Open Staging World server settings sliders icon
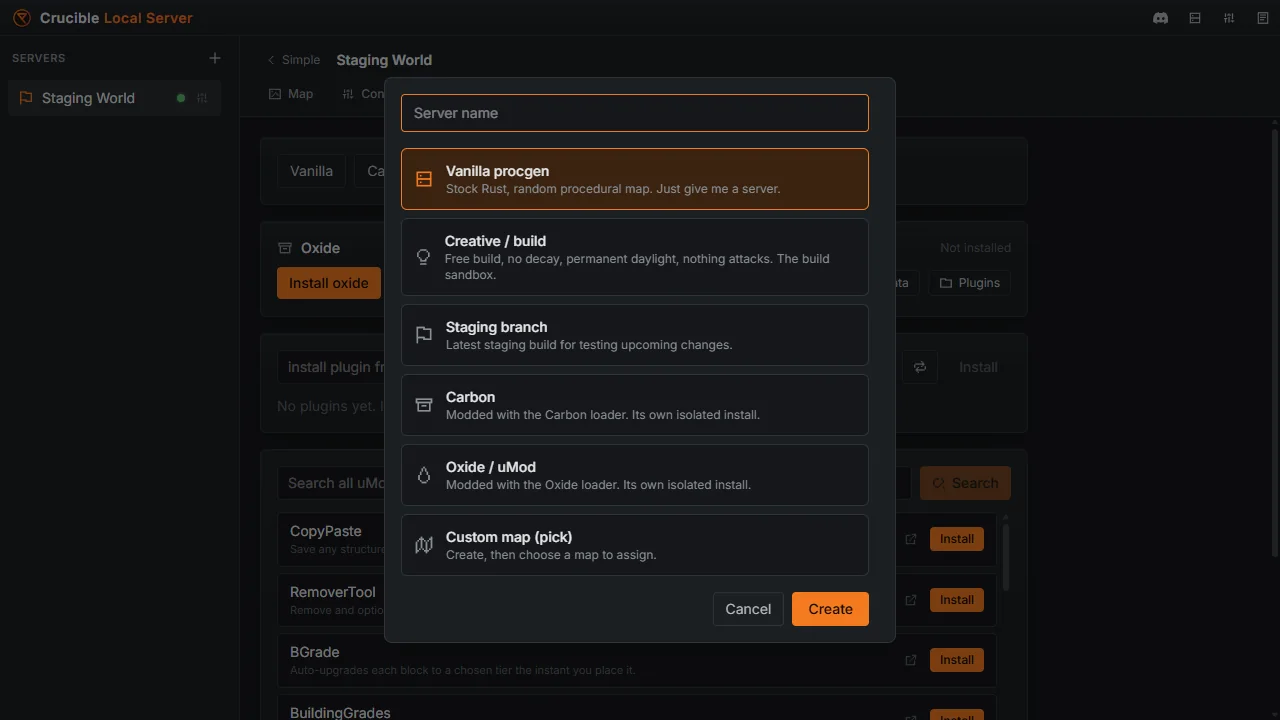Viewport: 1280px width, 720px height. pyautogui.click(x=202, y=98)
